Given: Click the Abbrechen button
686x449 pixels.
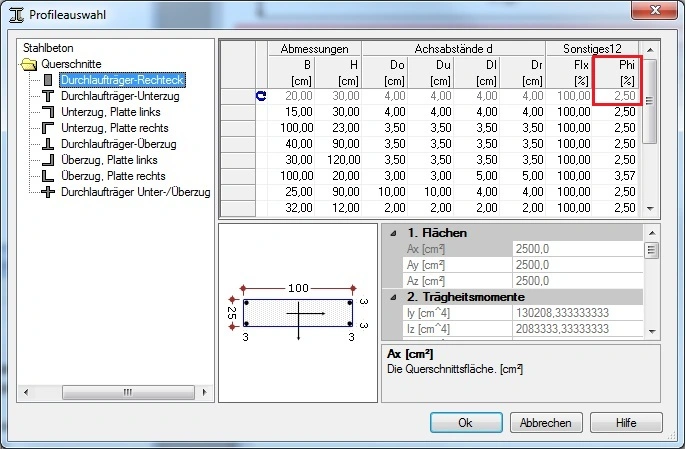Looking at the screenshot, I should point(546,423).
